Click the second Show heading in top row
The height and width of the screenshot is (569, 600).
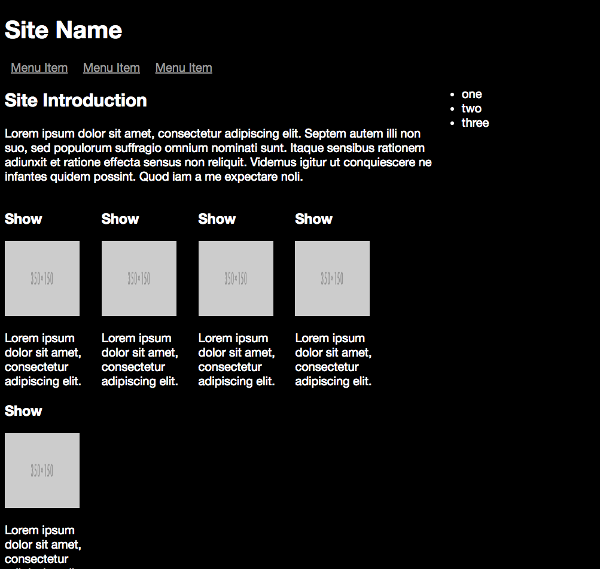pos(120,219)
